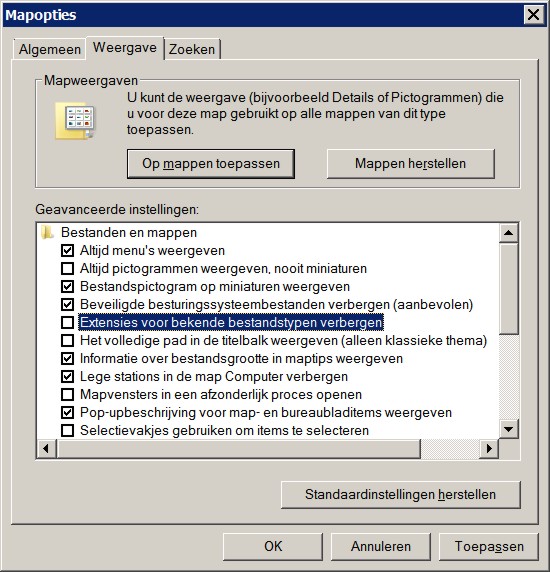This screenshot has height=572, width=550.
Task: Switch to the Algemeen tab
Action: click(x=50, y=49)
